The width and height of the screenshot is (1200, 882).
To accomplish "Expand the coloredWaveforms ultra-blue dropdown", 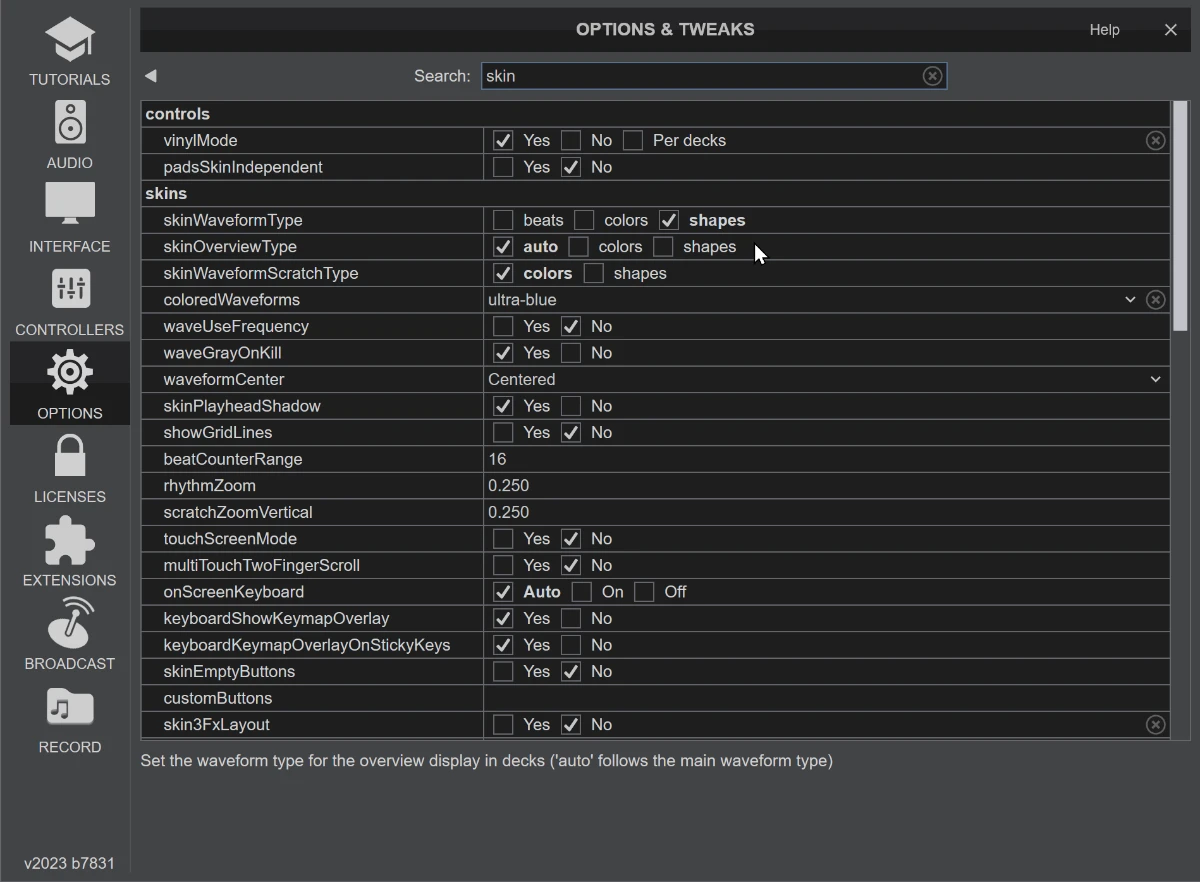I will [1130, 300].
